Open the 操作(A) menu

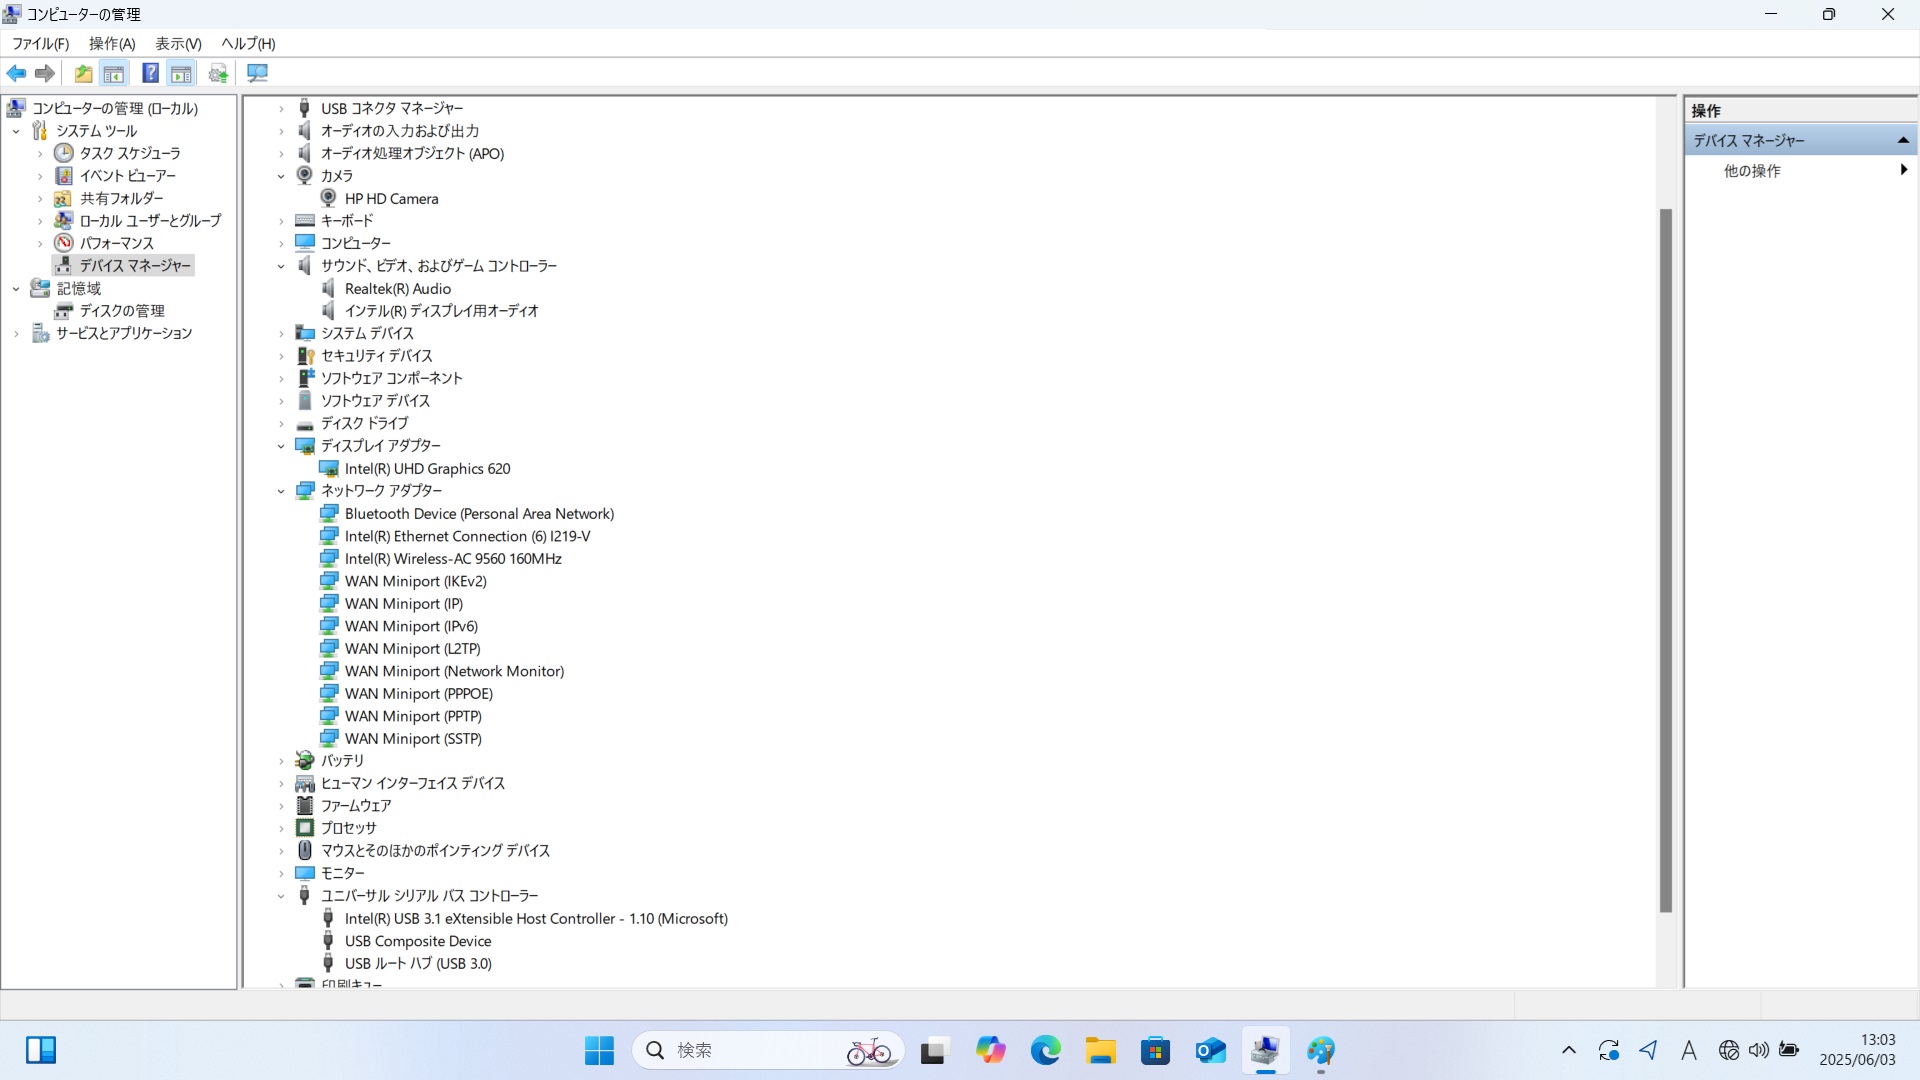pyautogui.click(x=112, y=43)
